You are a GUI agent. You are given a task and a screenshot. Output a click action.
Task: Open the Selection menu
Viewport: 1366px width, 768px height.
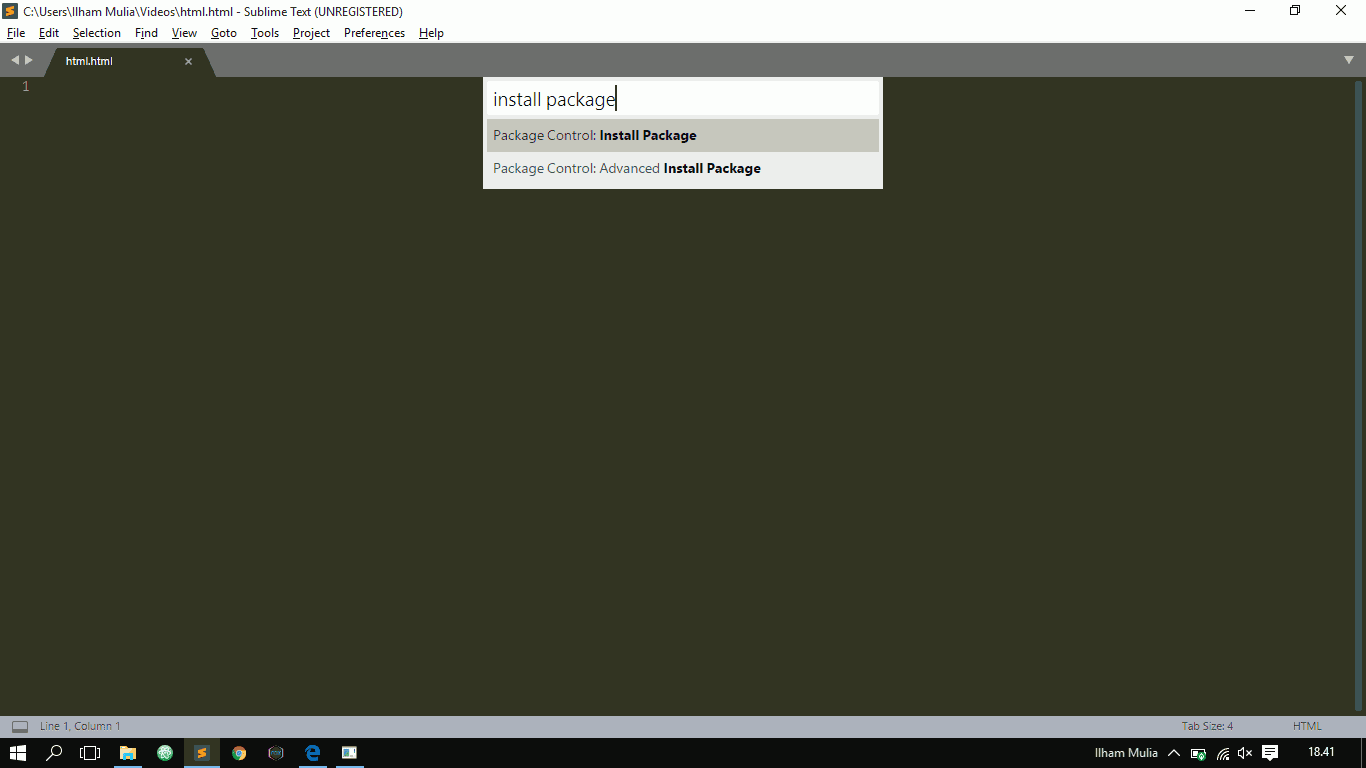coord(96,33)
